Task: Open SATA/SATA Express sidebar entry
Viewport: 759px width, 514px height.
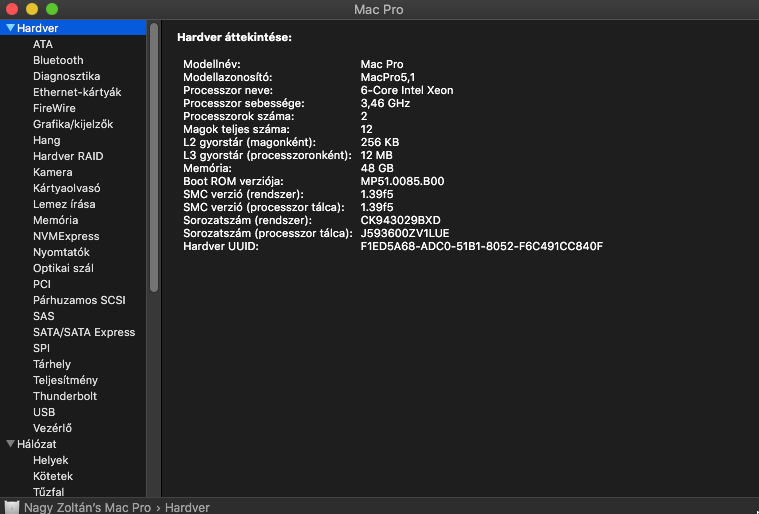Action: tap(84, 332)
